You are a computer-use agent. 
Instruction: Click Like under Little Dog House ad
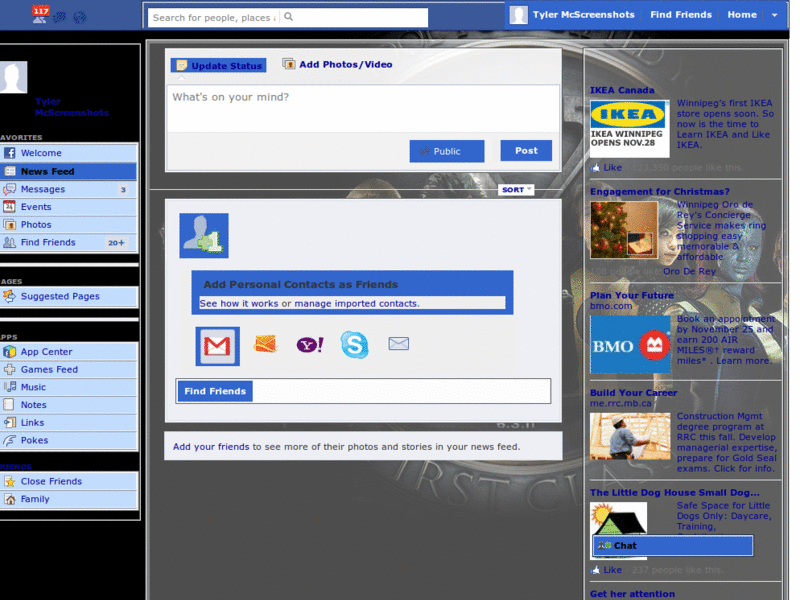point(606,570)
